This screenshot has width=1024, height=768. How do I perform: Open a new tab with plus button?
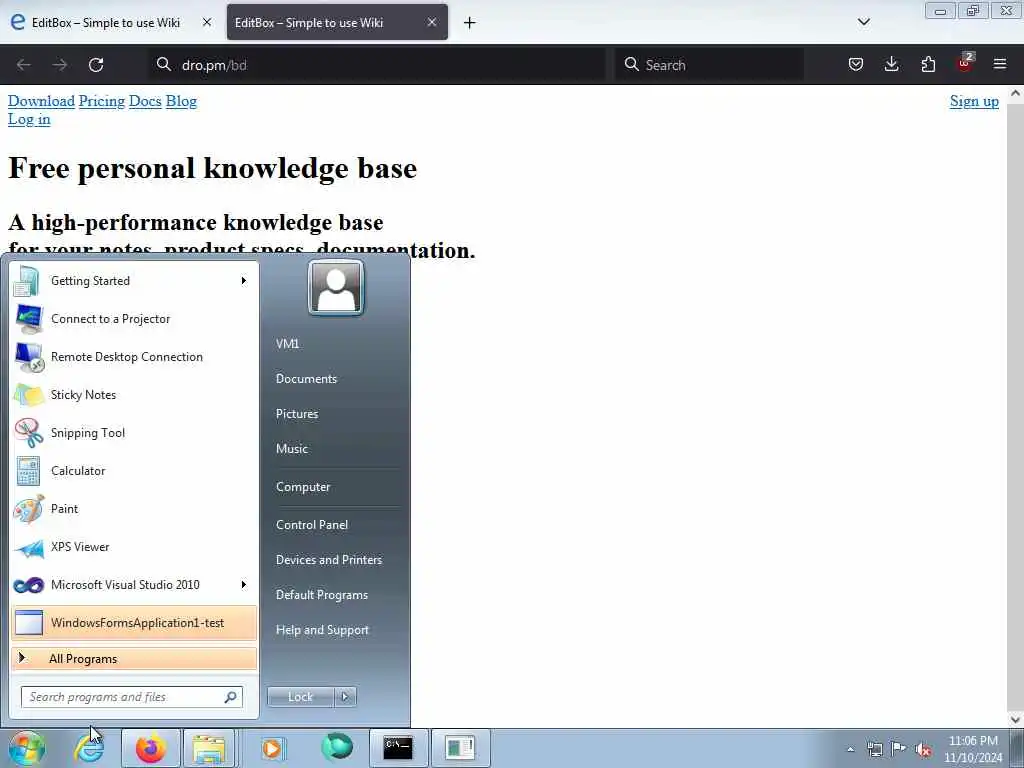470,23
